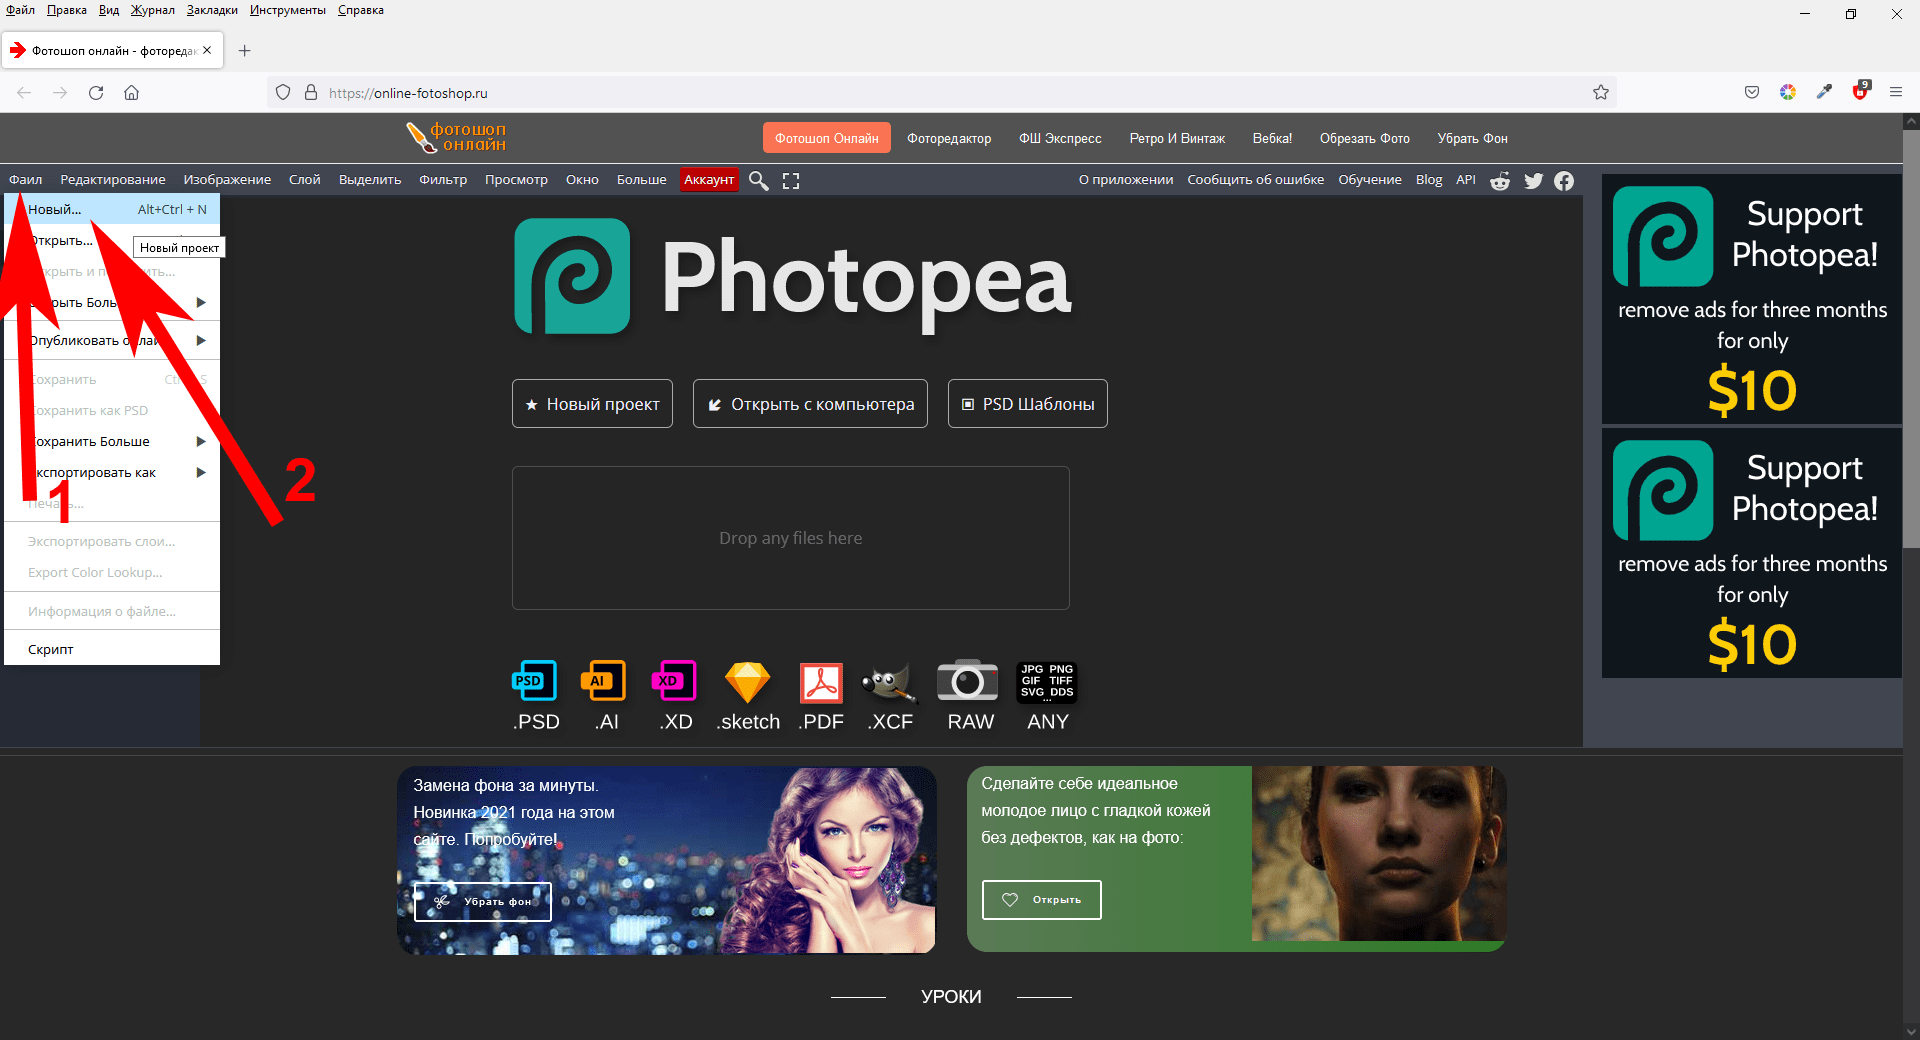Go to browser home page
1920x1040 pixels.
coord(131,93)
